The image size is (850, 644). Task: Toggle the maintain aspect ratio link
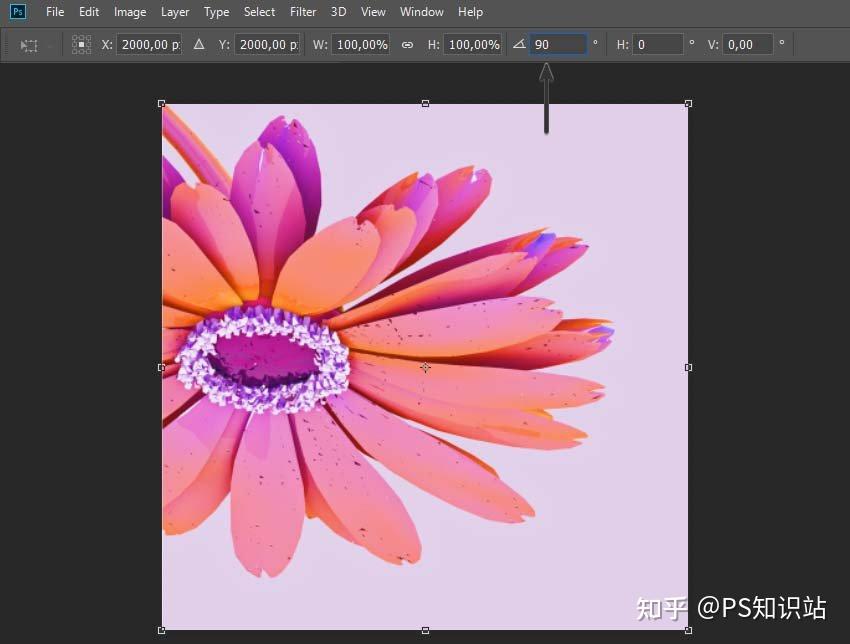pyautogui.click(x=407, y=45)
